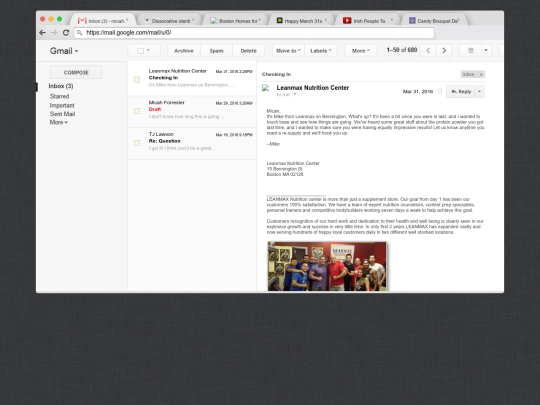This screenshot has width=540, height=405.
Task: Open Inbox (3) in the sidebar
Action: tap(61, 86)
